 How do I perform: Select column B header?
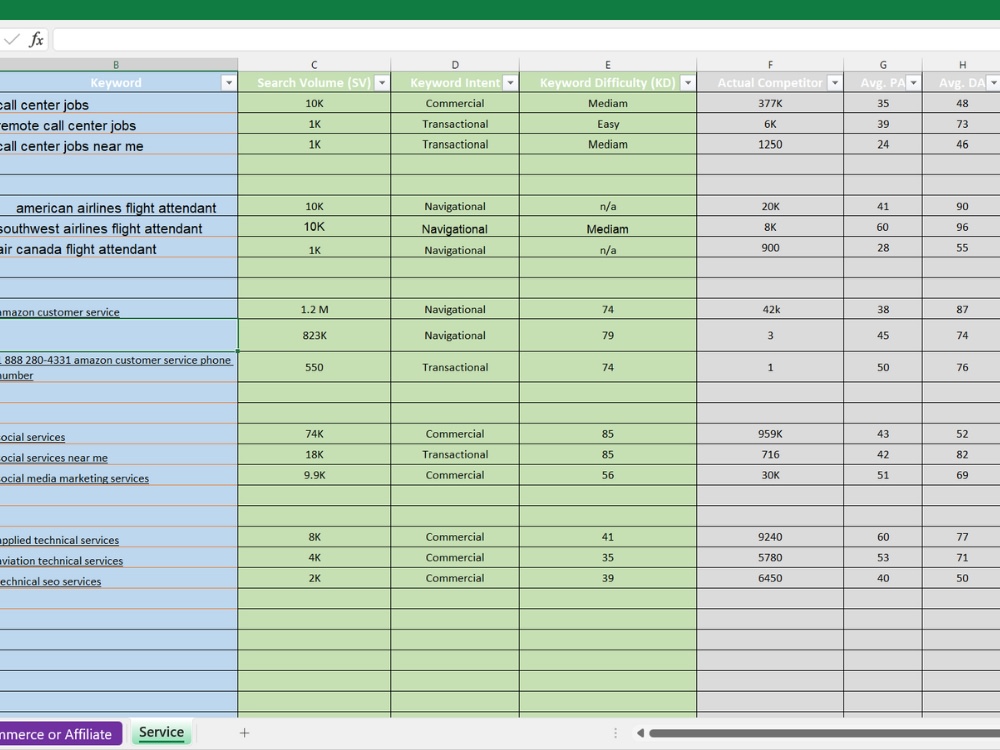coord(116,64)
